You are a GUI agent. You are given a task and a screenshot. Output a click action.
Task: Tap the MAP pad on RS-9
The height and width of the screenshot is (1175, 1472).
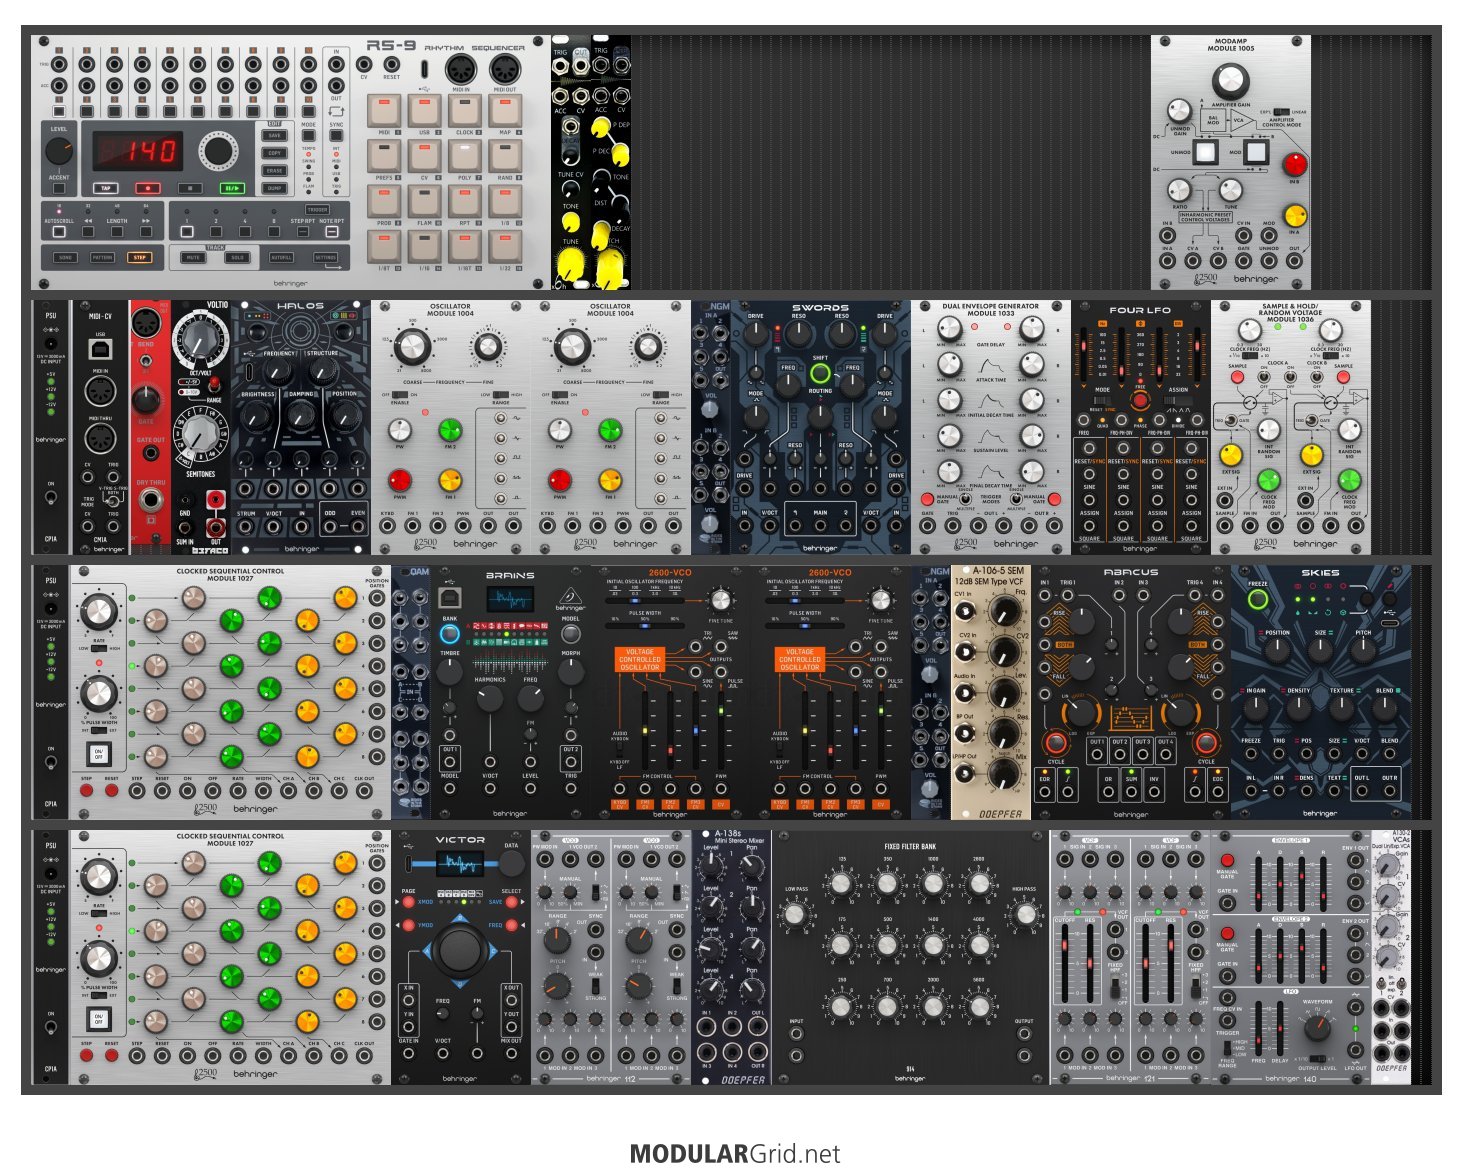[505, 112]
